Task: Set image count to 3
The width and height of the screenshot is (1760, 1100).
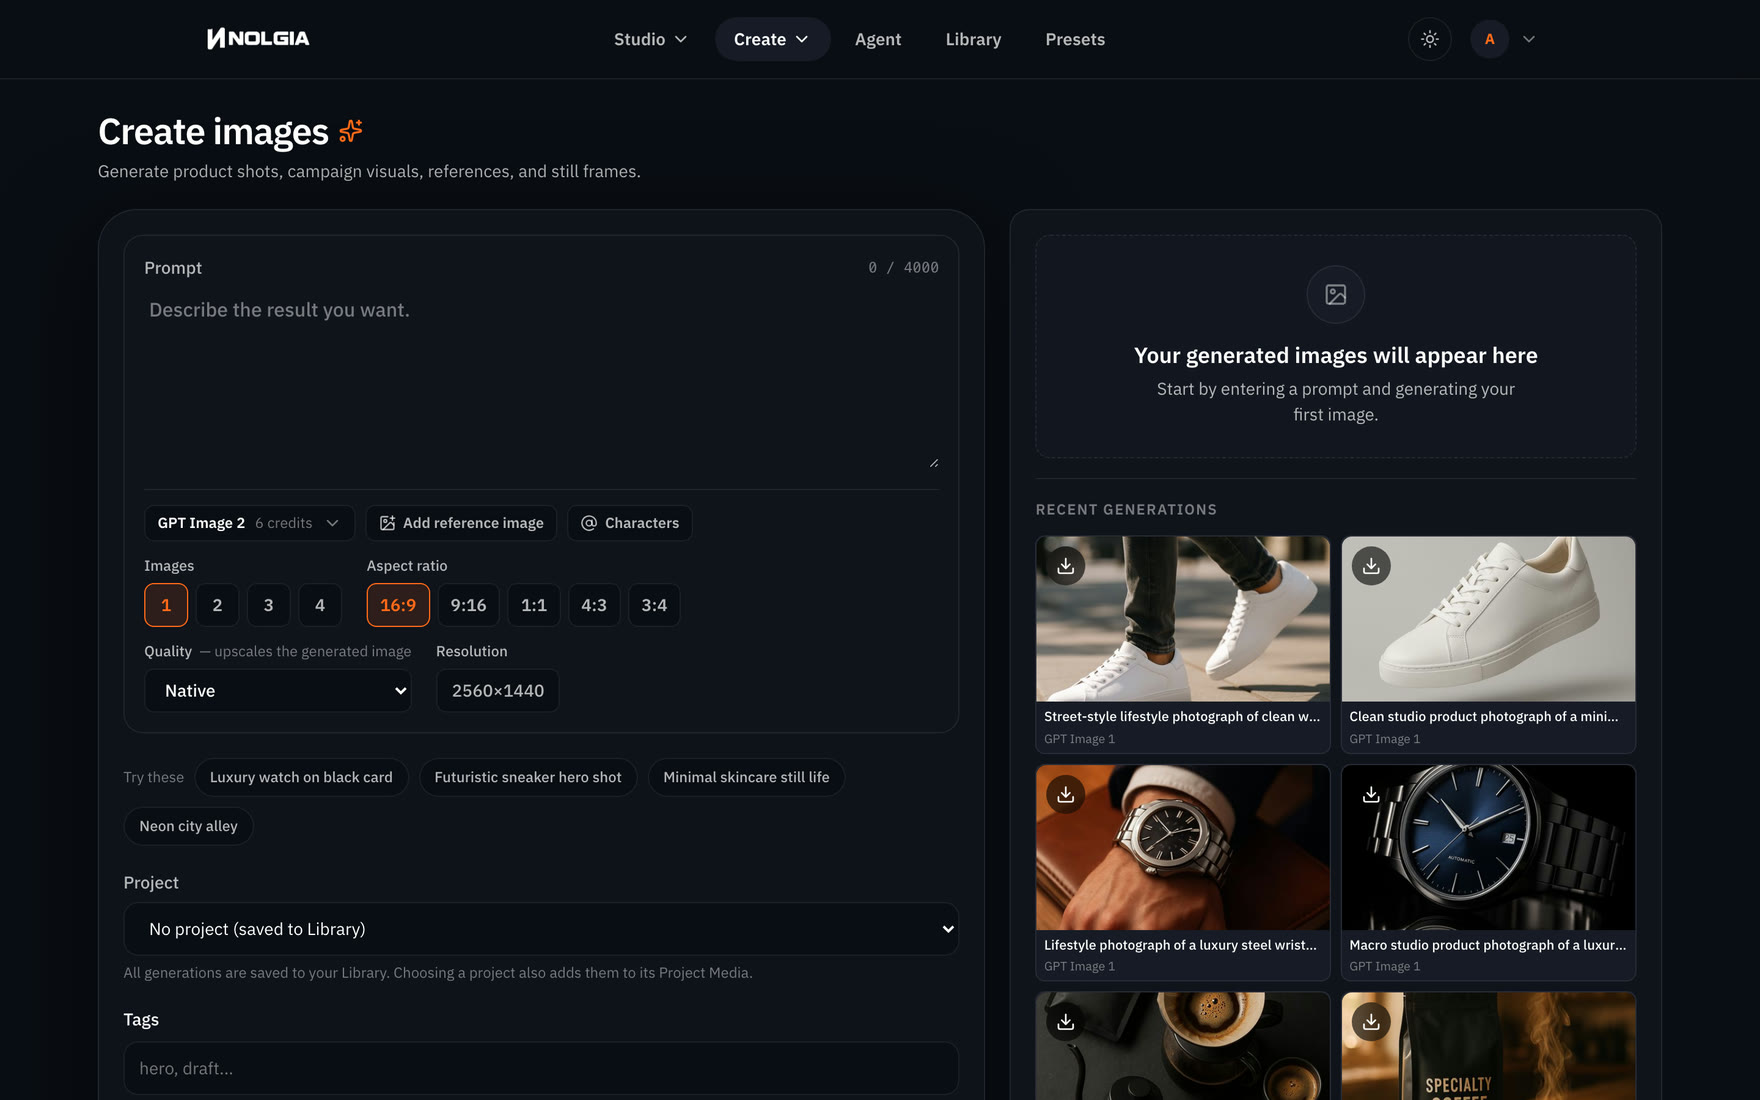Action: 268,605
